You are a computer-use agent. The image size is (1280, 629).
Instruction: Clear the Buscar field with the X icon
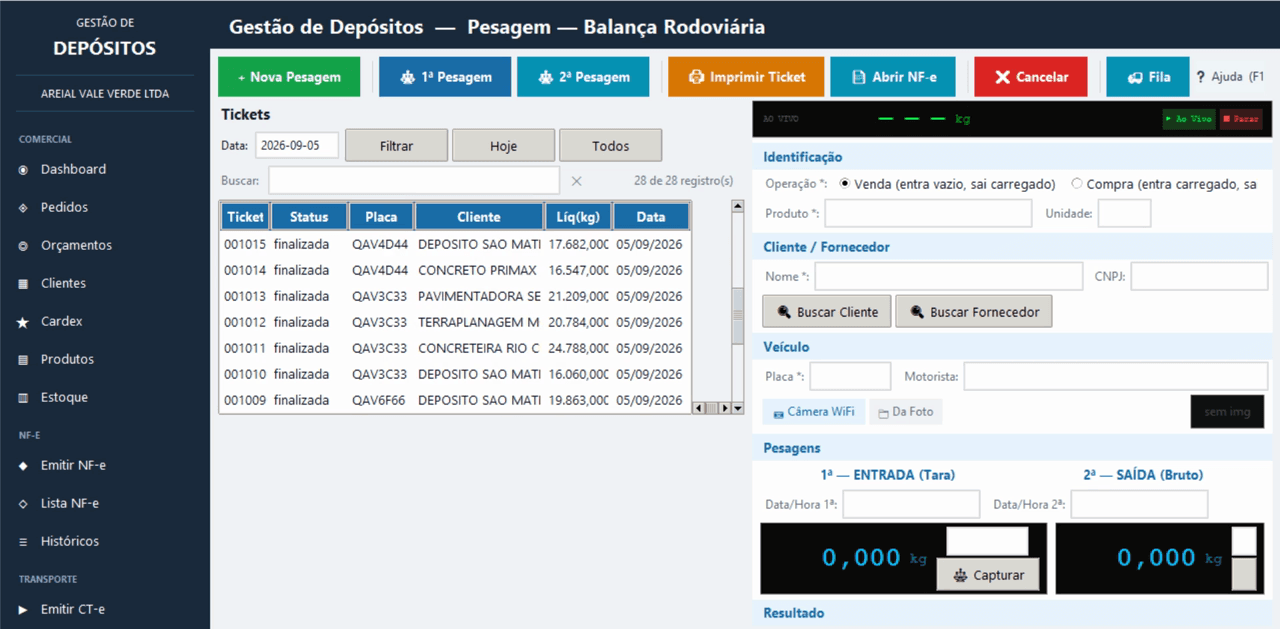(576, 181)
